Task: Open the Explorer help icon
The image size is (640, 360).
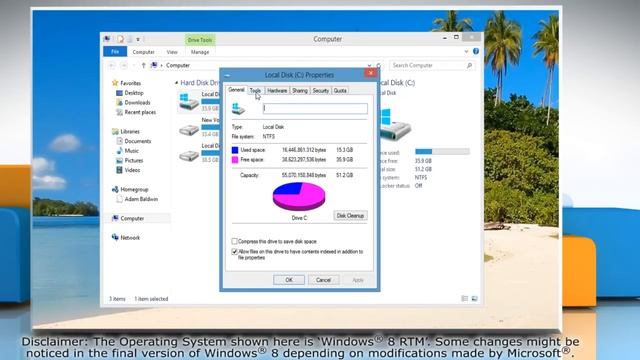Action: point(476,51)
